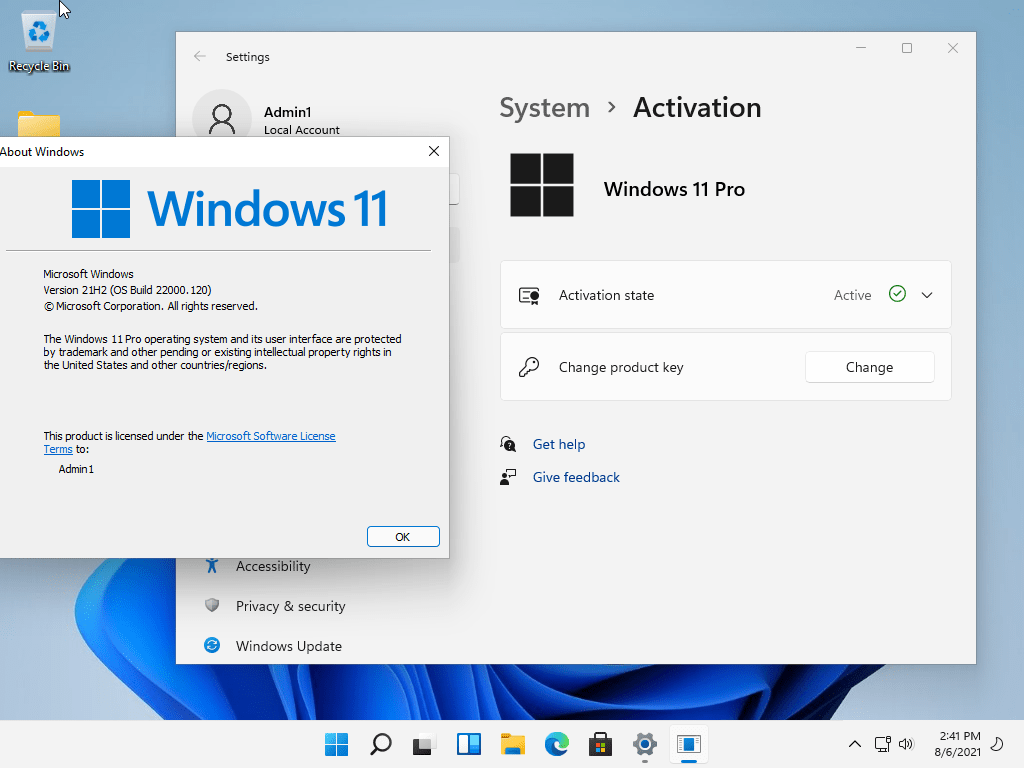Show hidden system tray icons
1024x768 pixels.
coord(854,744)
